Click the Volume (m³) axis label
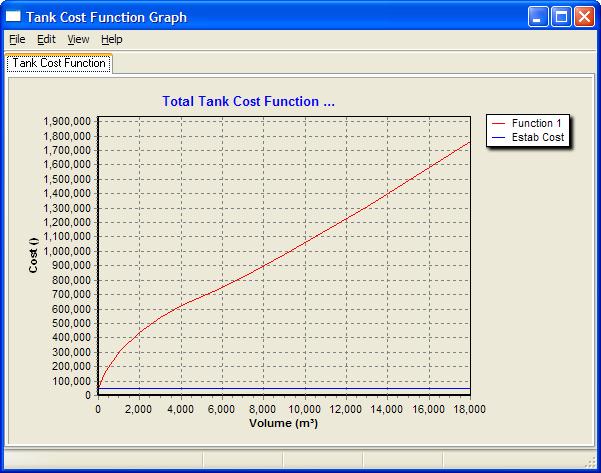 tap(284, 423)
